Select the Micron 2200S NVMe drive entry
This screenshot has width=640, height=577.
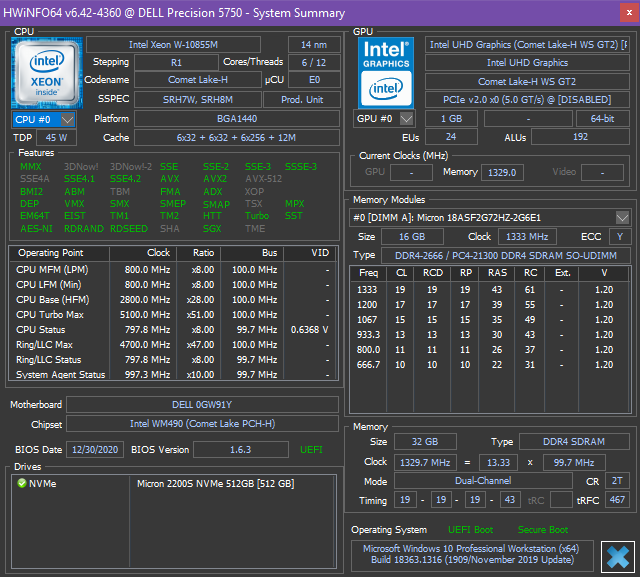coord(215,484)
